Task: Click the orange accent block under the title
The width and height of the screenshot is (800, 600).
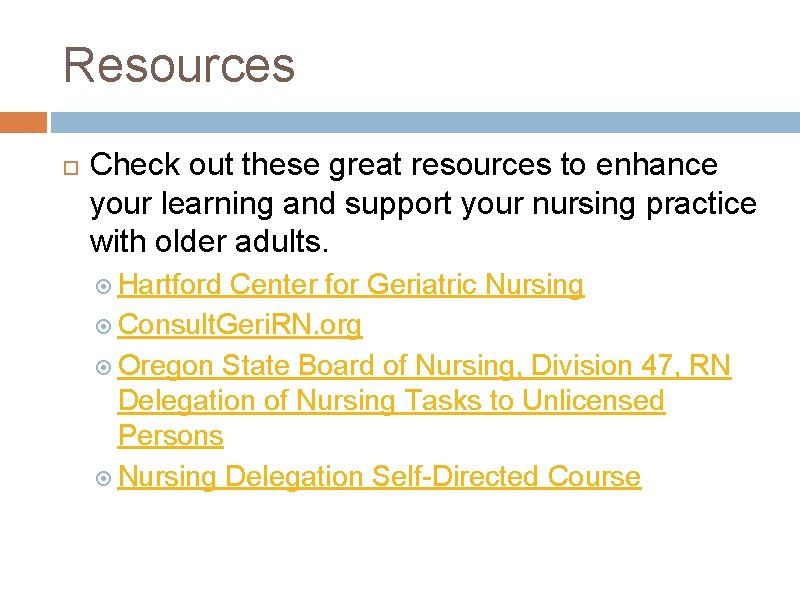Action: coord(23,122)
